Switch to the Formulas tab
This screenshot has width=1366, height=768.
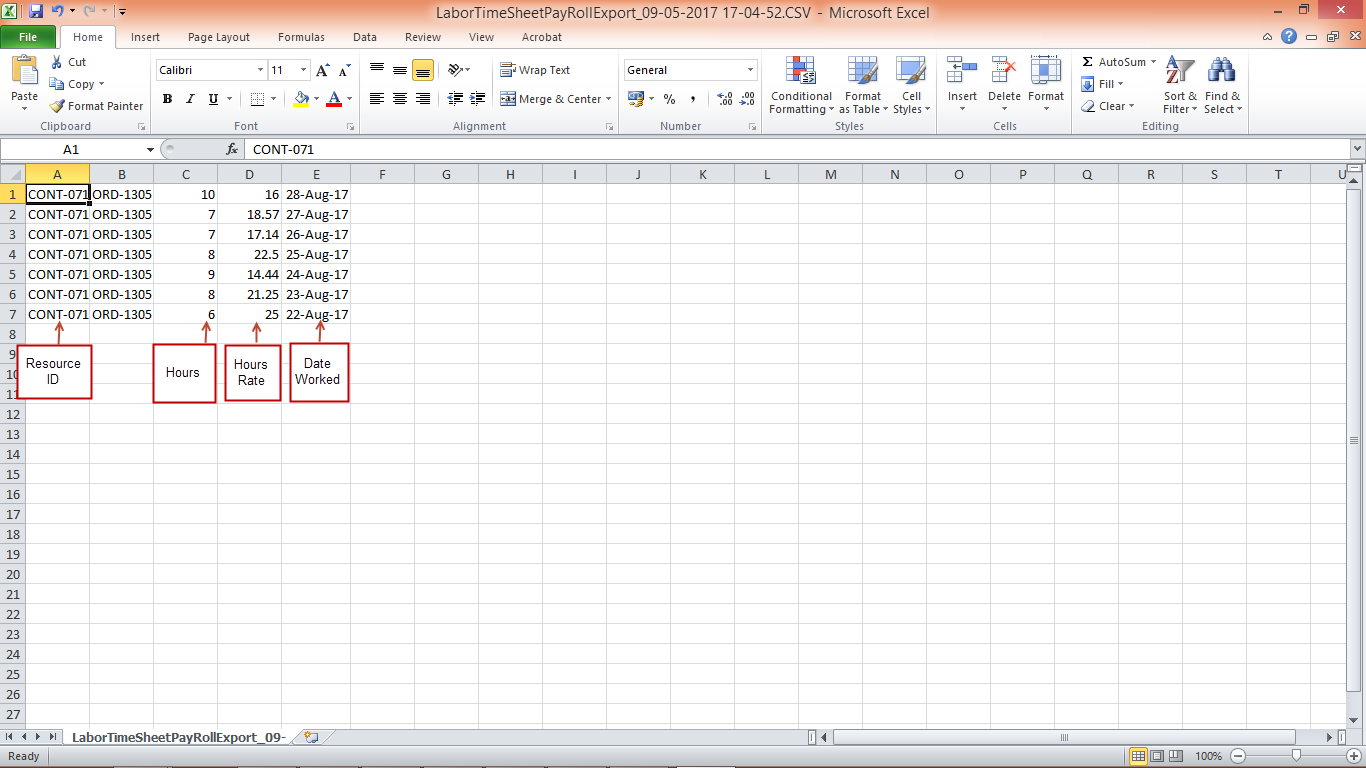coord(301,37)
